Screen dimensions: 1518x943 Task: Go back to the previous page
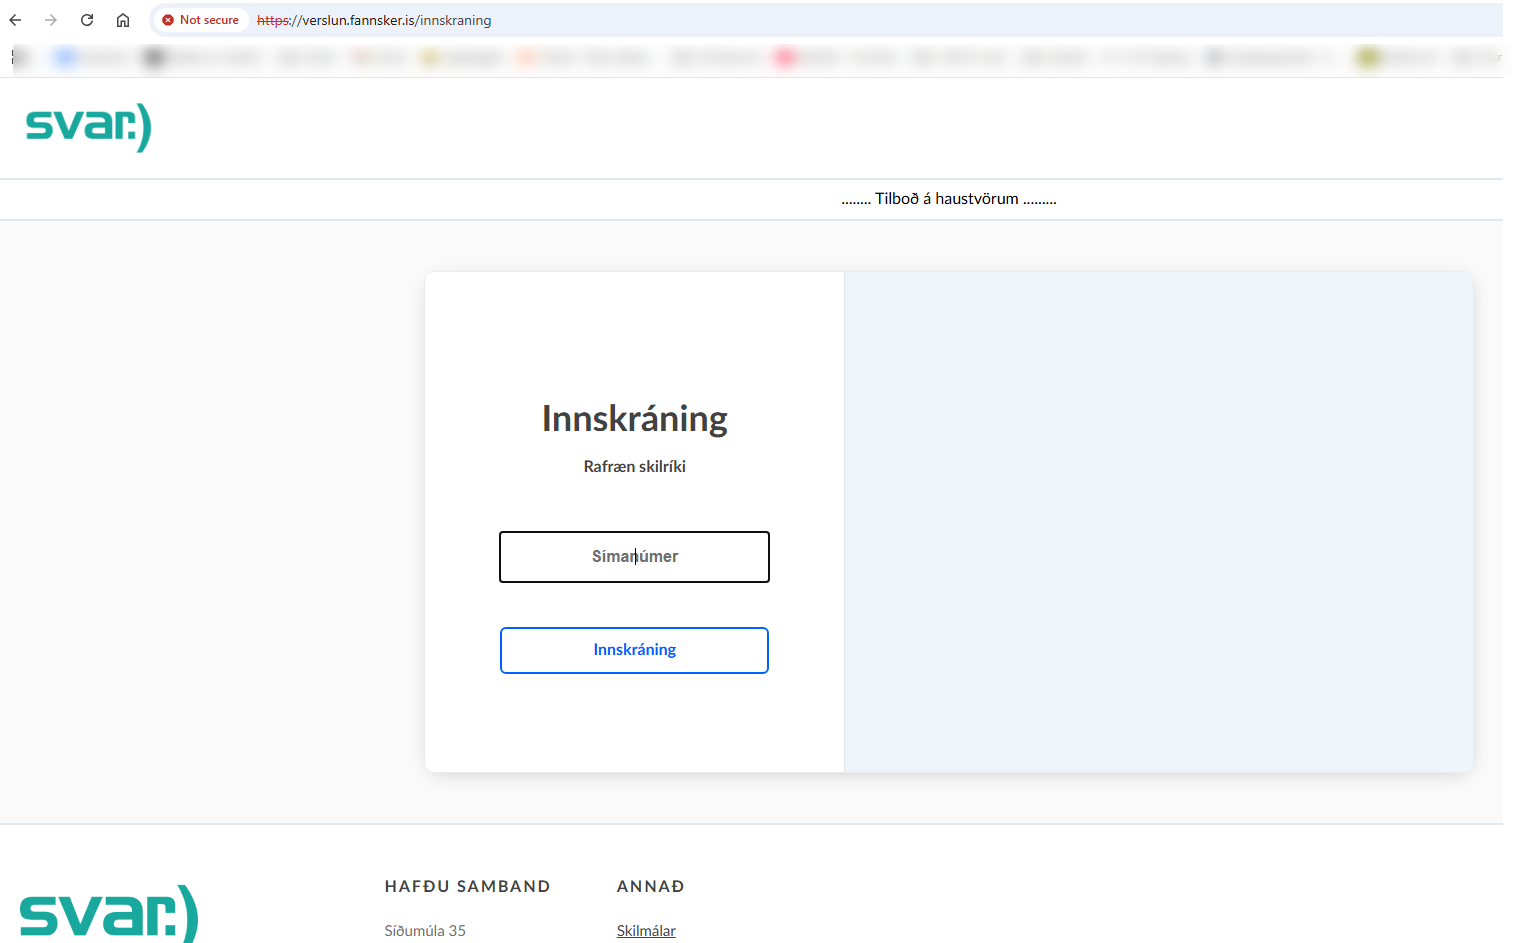coord(15,20)
